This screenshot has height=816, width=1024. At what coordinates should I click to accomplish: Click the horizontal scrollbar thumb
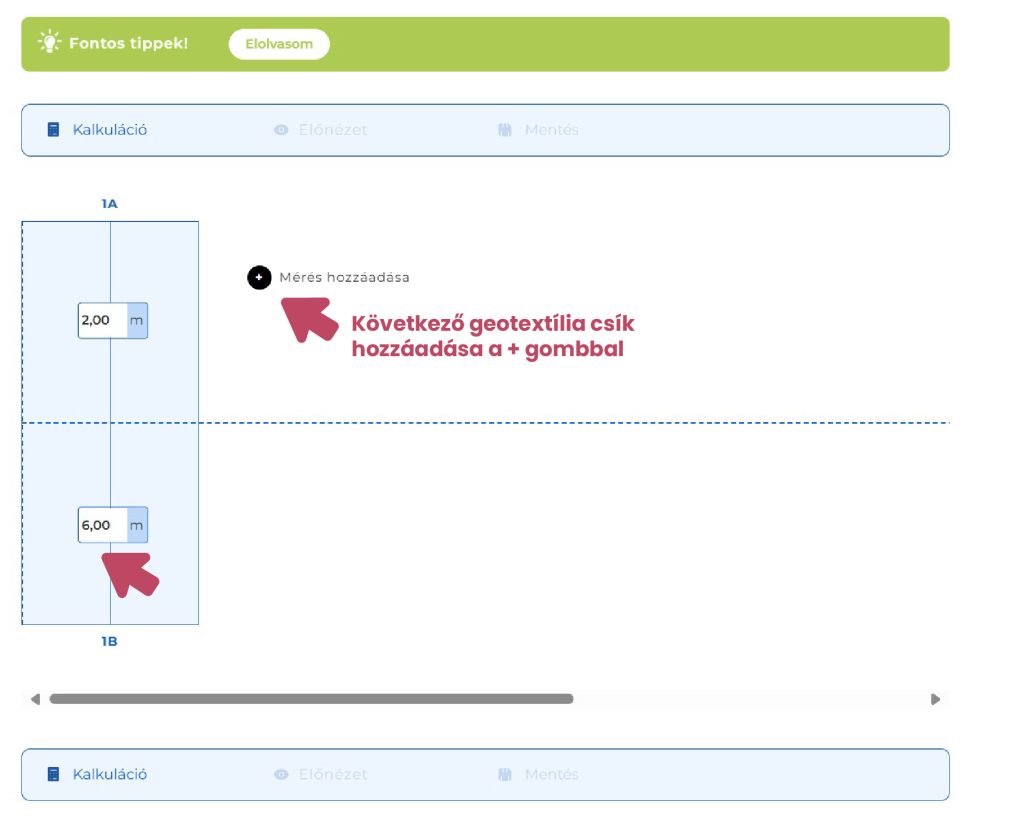coord(311,699)
